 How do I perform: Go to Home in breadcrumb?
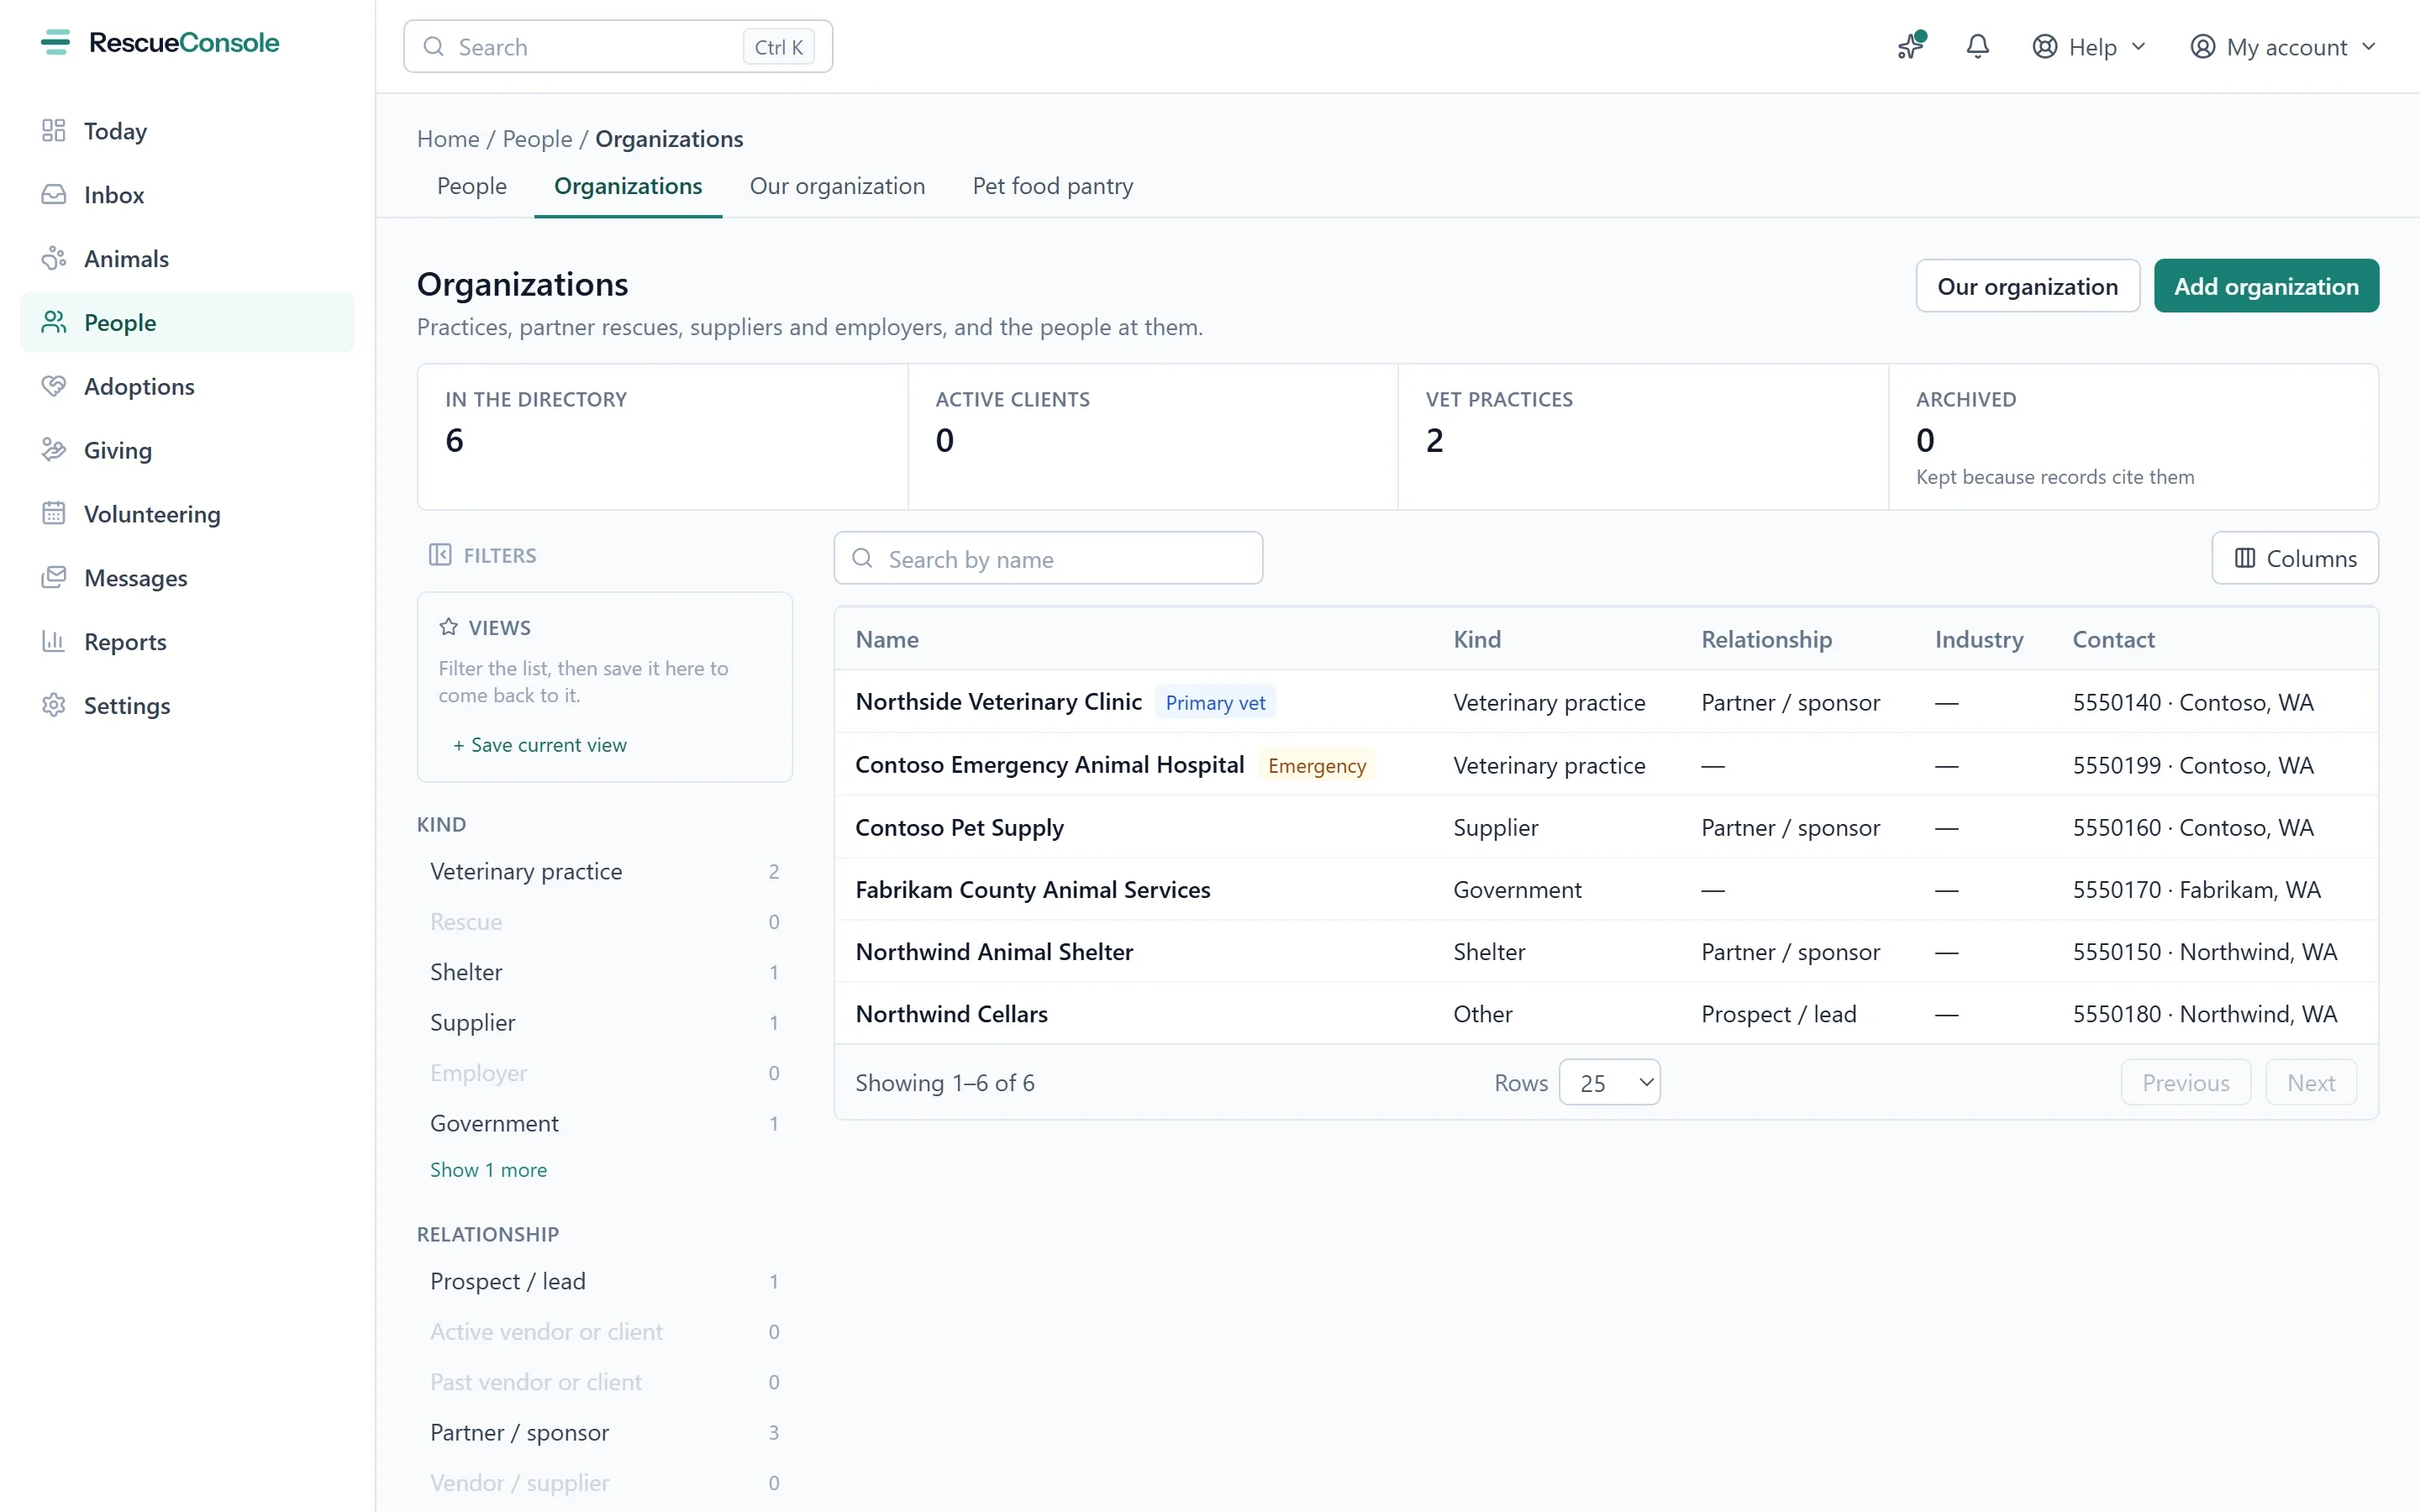448,139
